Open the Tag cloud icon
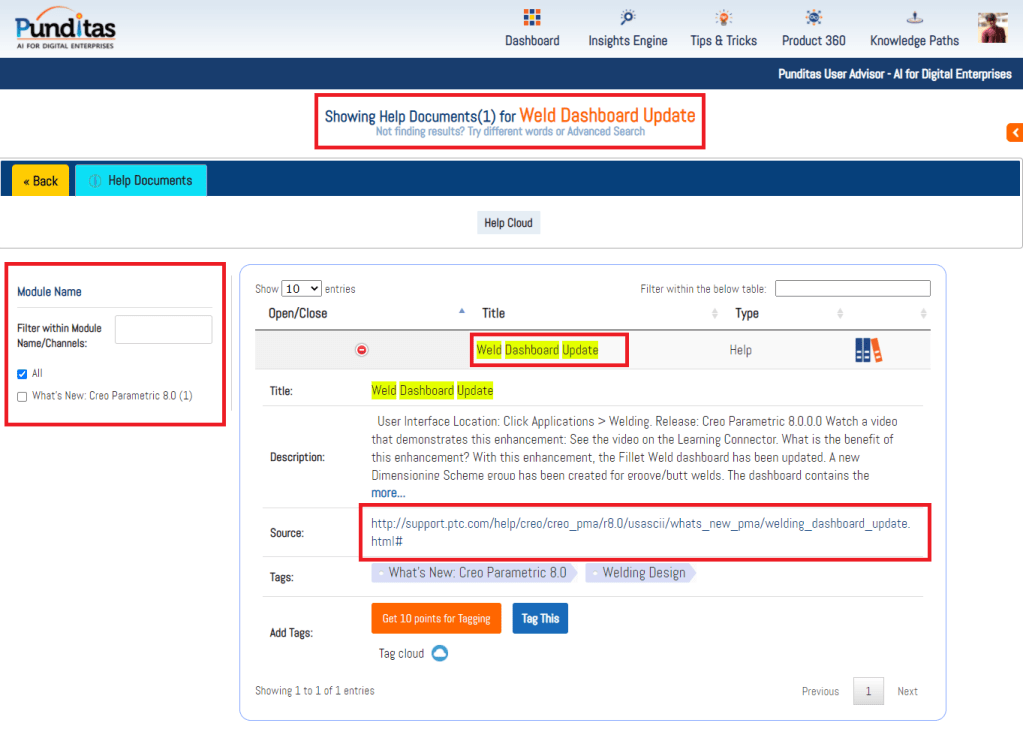 click(x=439, y=654)
